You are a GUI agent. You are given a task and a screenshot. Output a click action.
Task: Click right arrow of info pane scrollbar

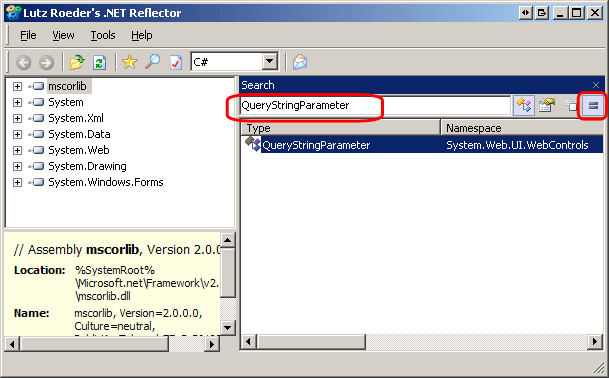212,344
